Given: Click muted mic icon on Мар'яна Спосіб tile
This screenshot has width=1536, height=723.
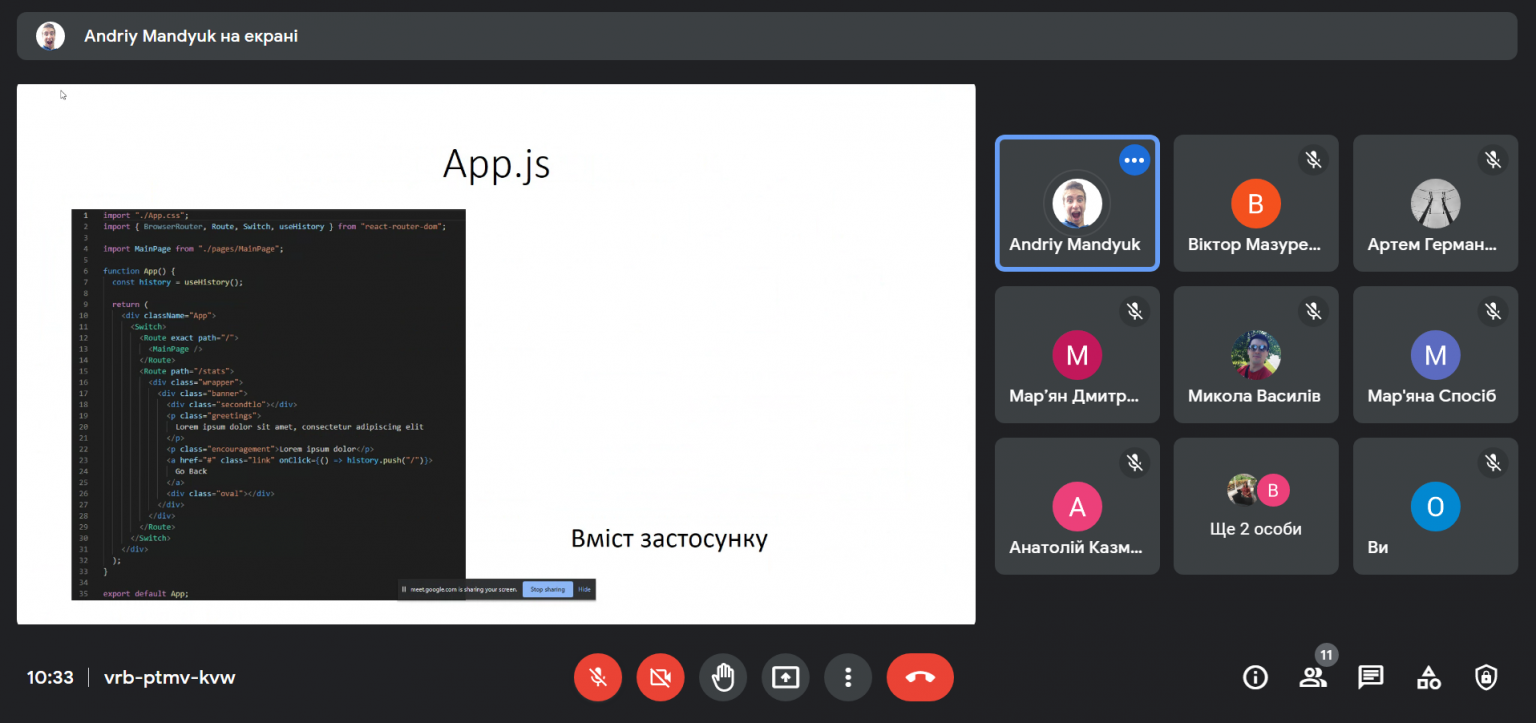Looking at the screenshot, I should pyautogui.click(x=1493, y=311).
